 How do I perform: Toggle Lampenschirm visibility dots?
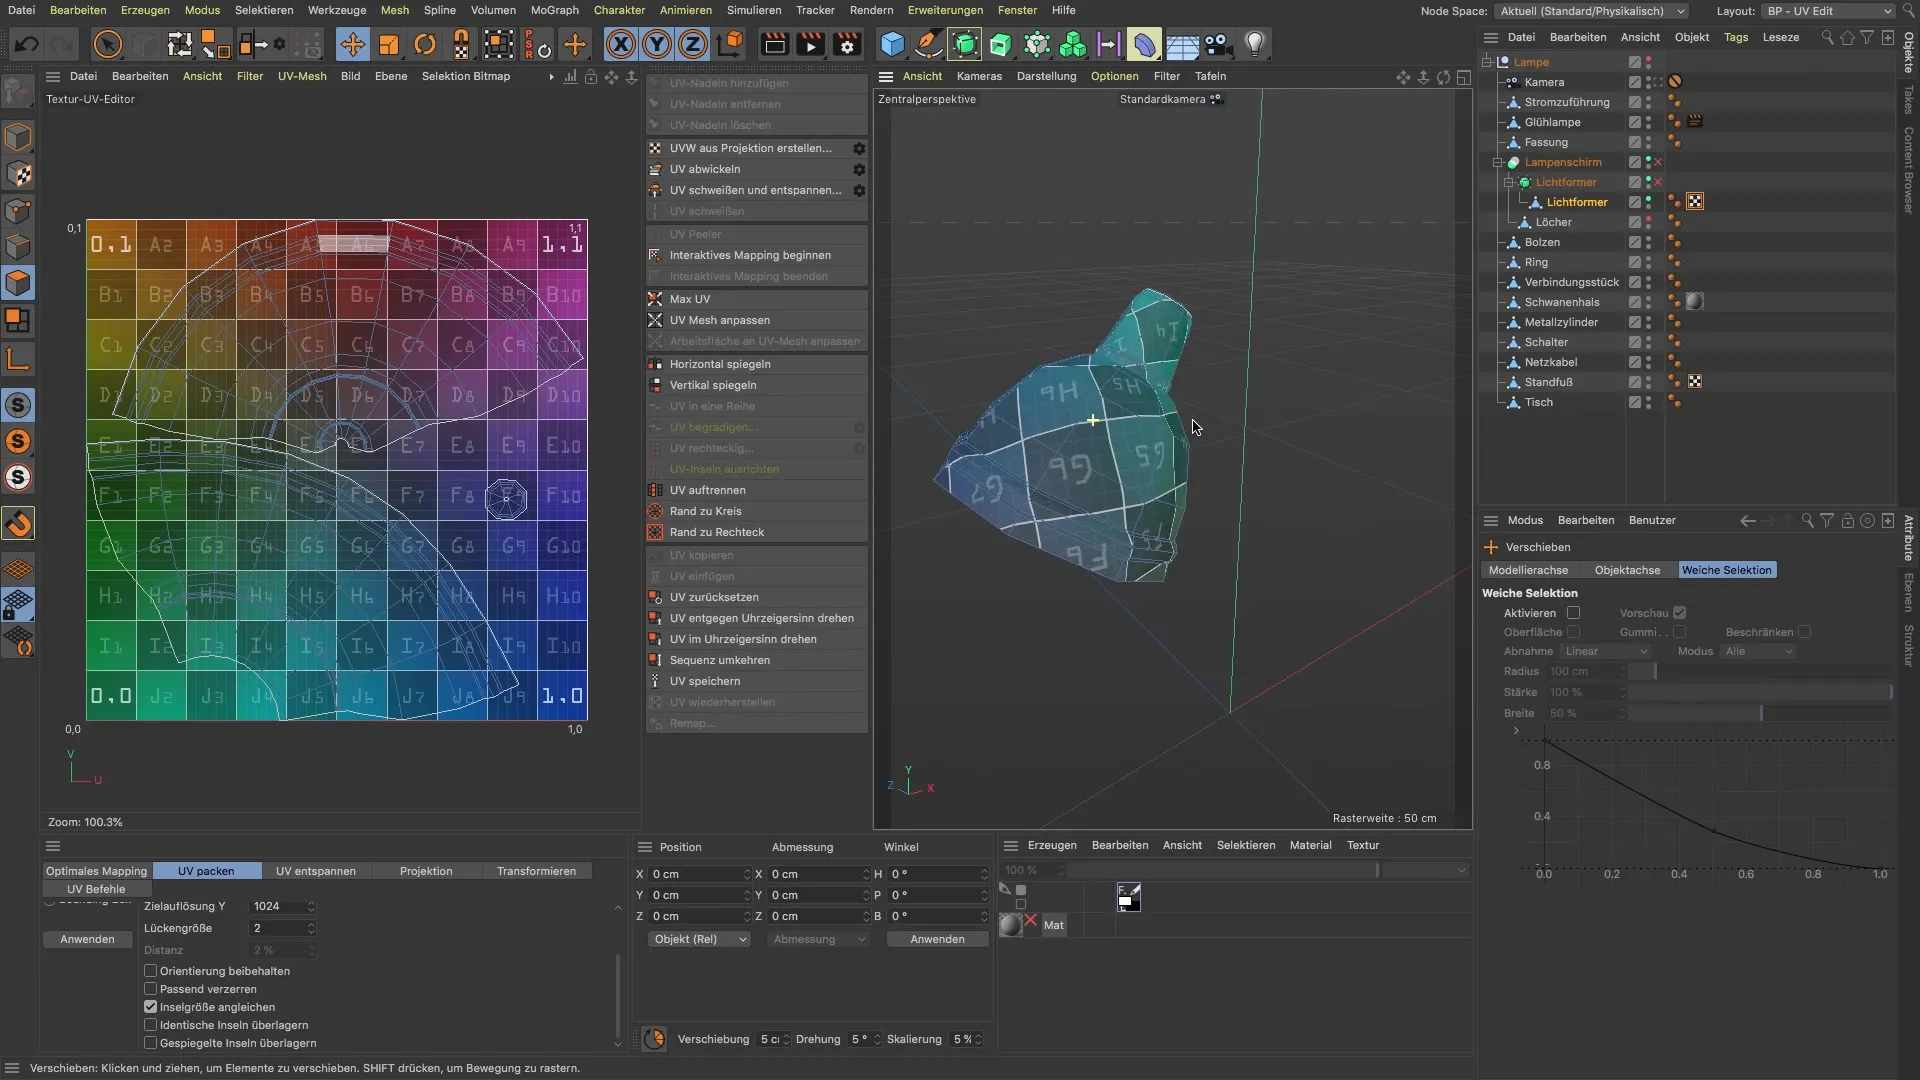coord(1648,162)
